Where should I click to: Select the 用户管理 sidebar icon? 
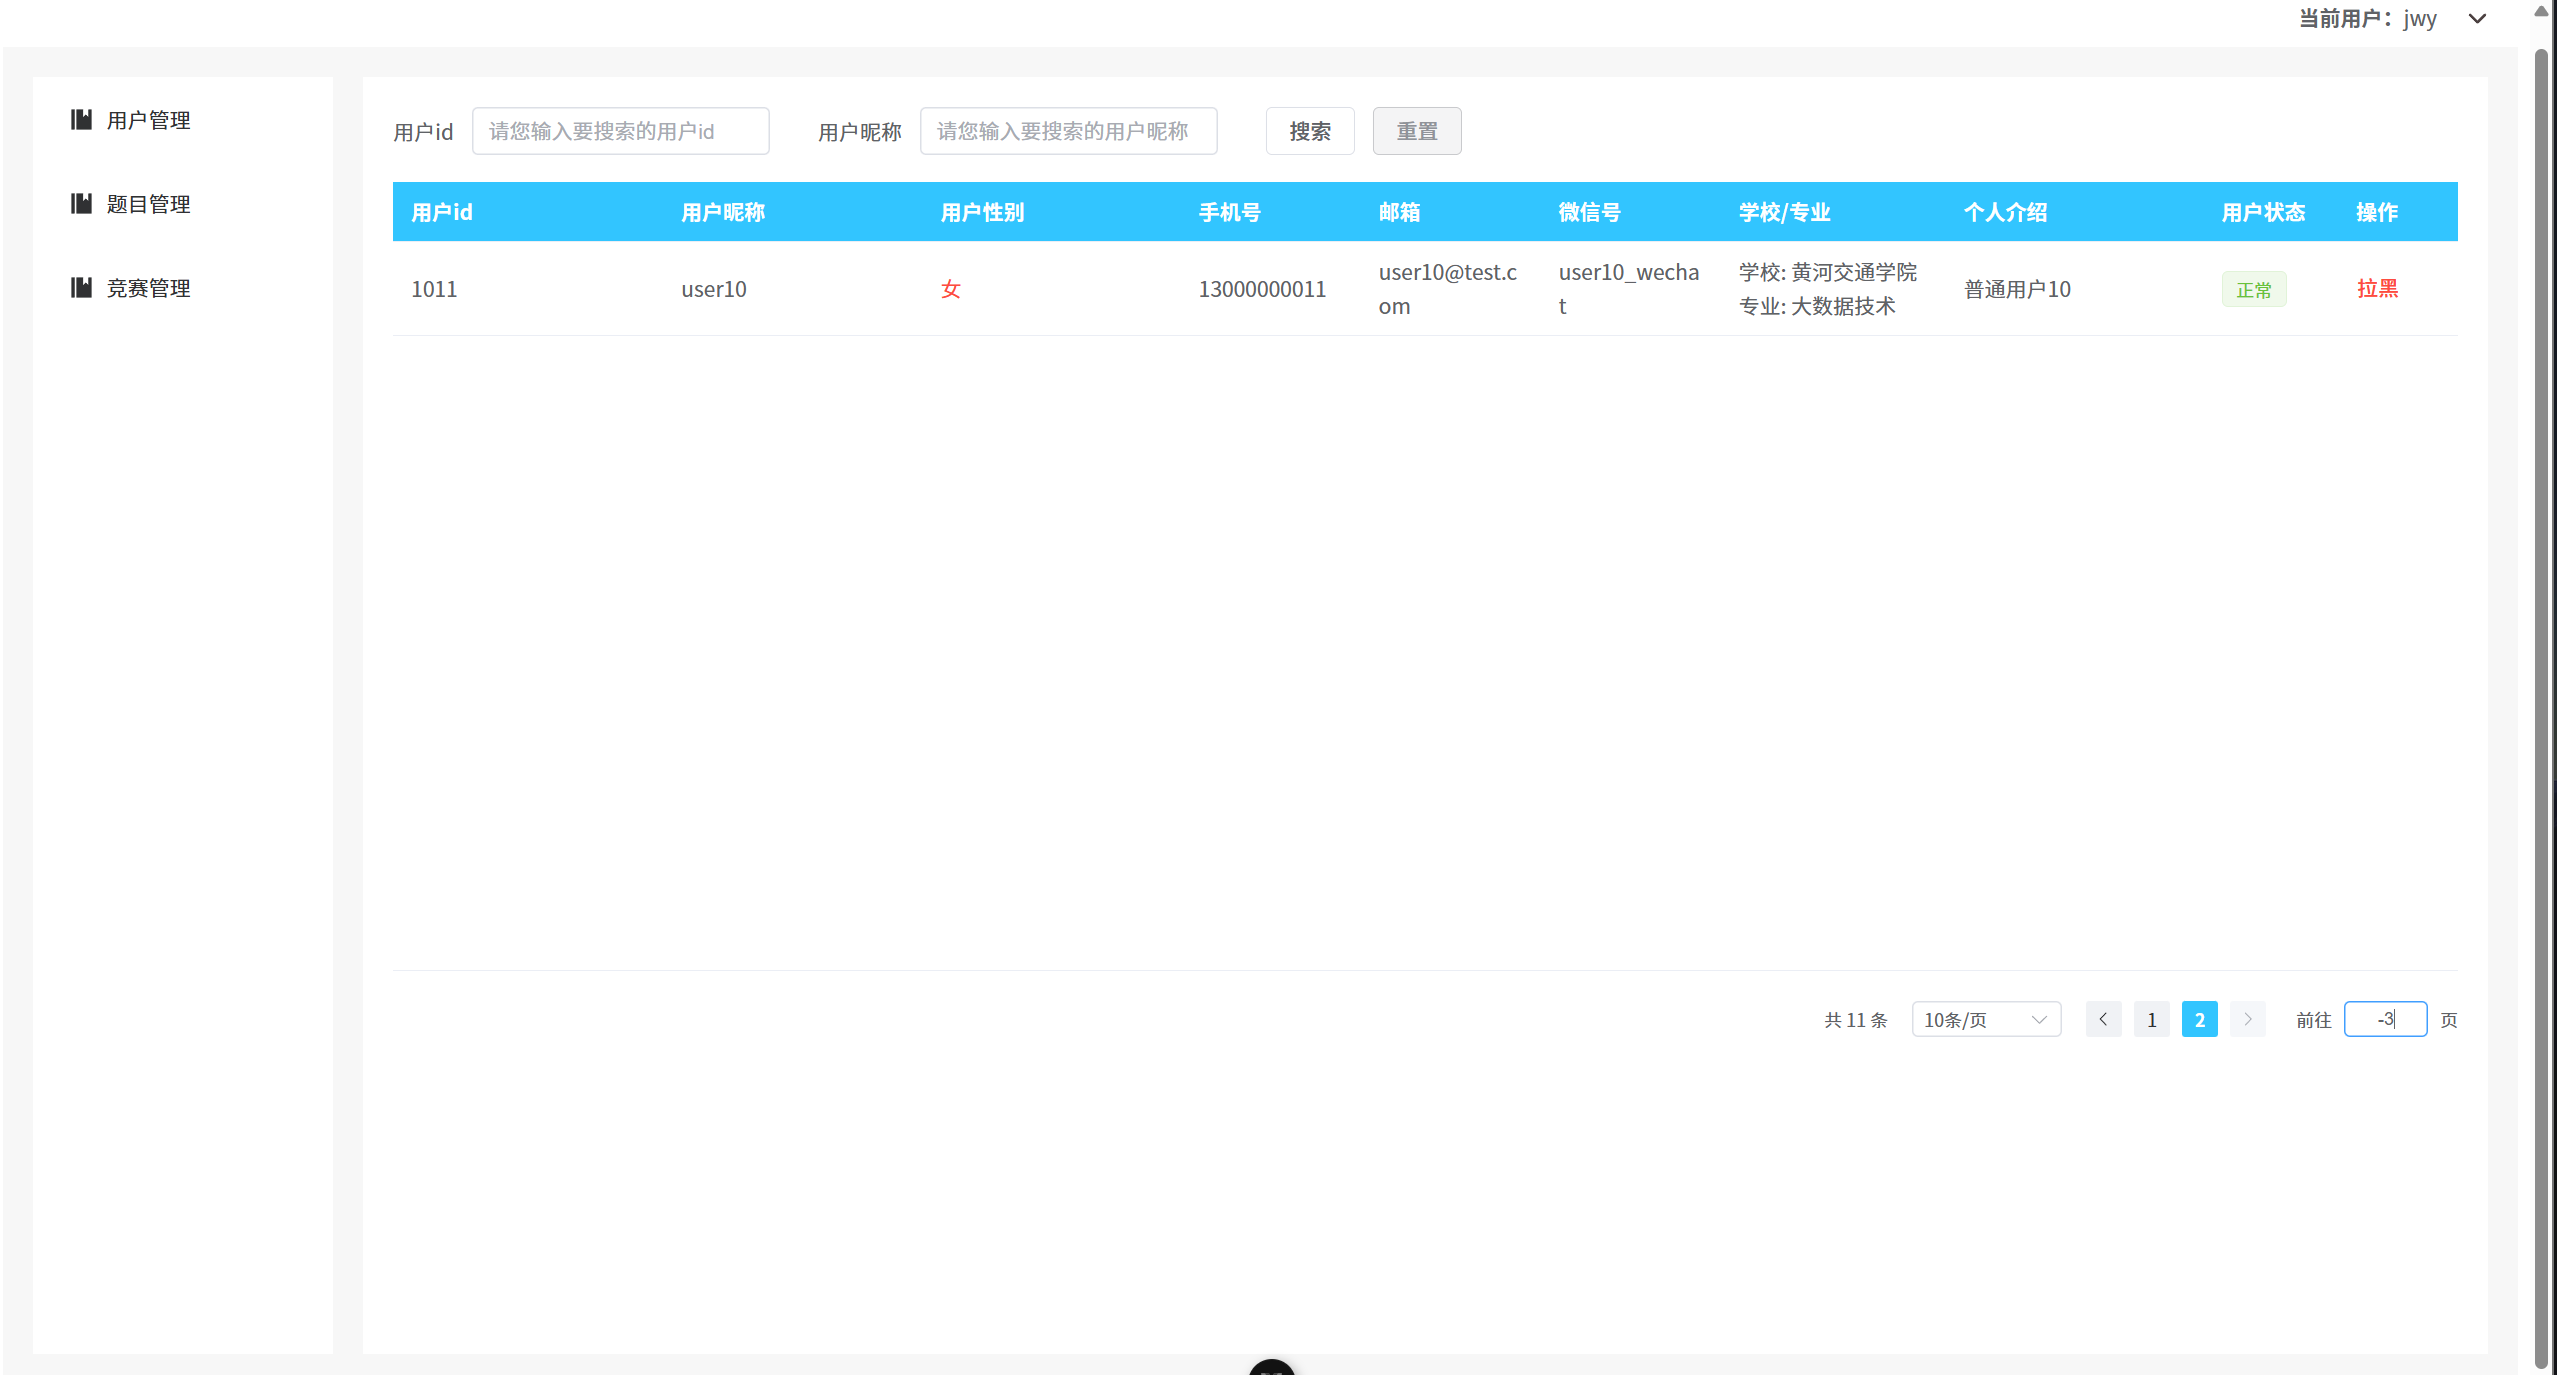coord(82,120)
